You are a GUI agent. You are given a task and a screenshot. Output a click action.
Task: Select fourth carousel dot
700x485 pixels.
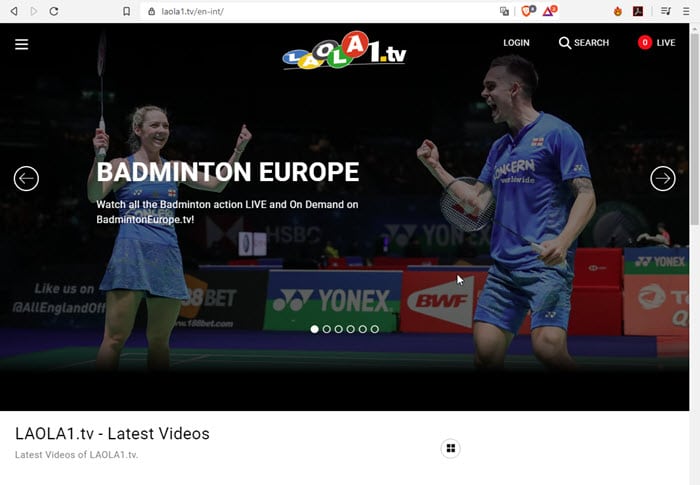tap(350, 329)
